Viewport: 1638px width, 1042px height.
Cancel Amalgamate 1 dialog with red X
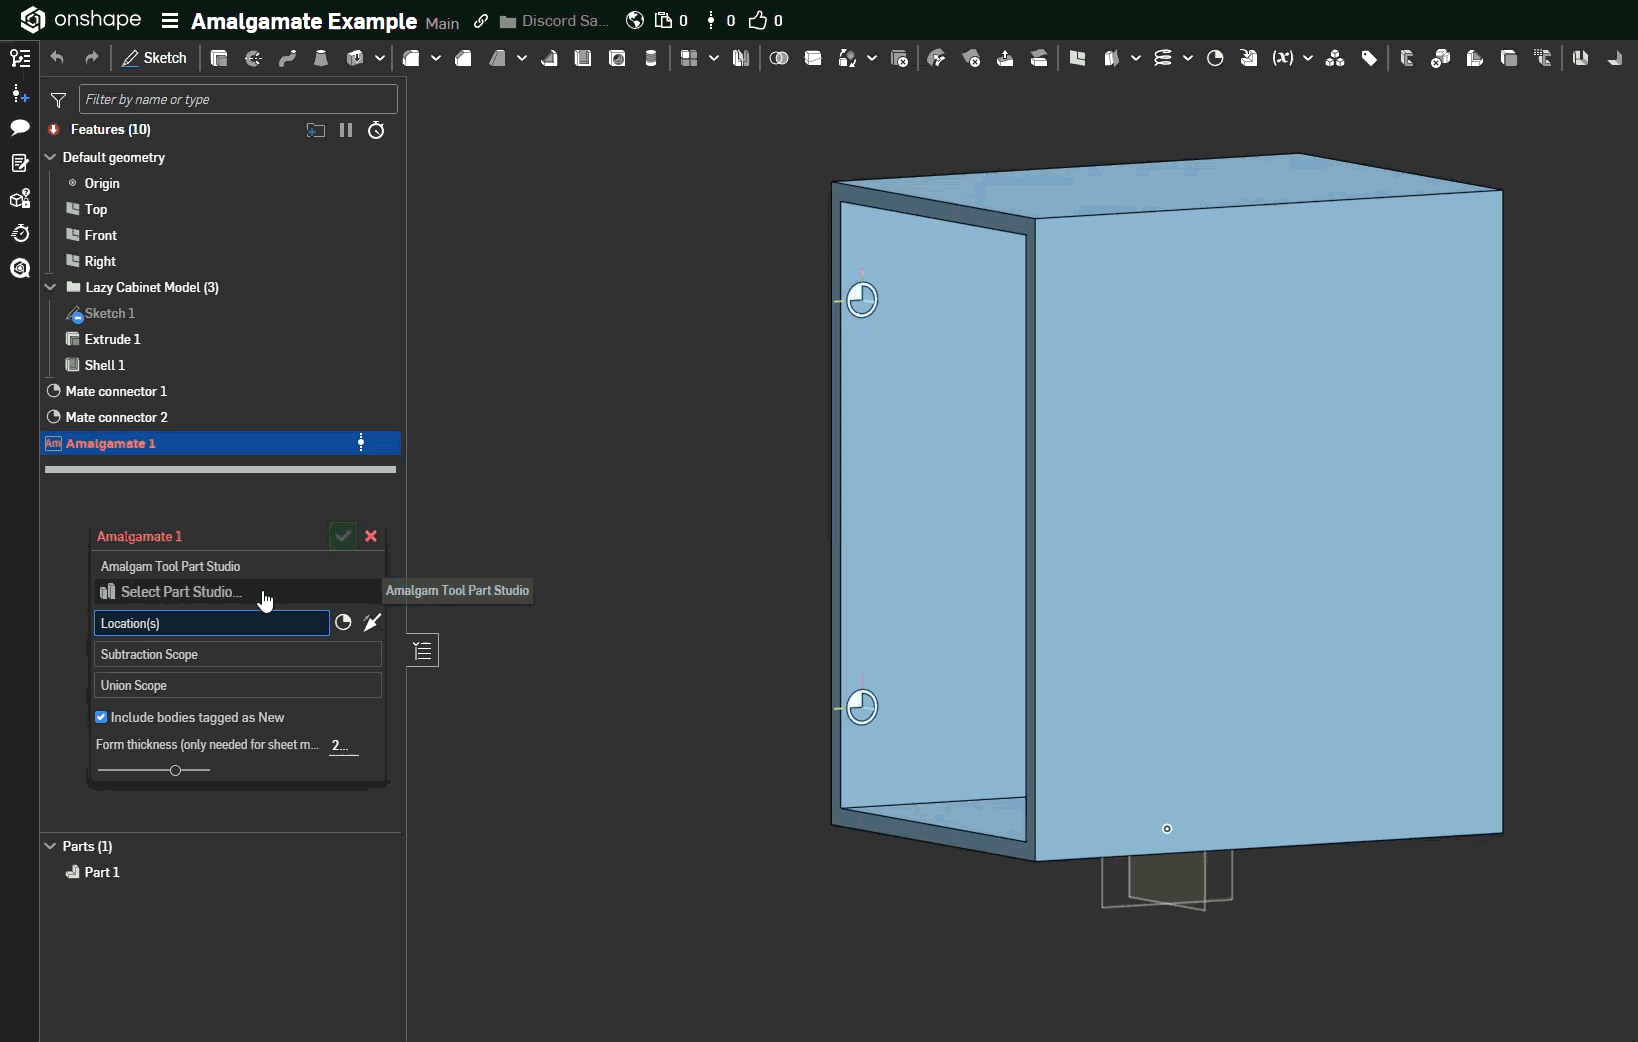coord(371,536)
